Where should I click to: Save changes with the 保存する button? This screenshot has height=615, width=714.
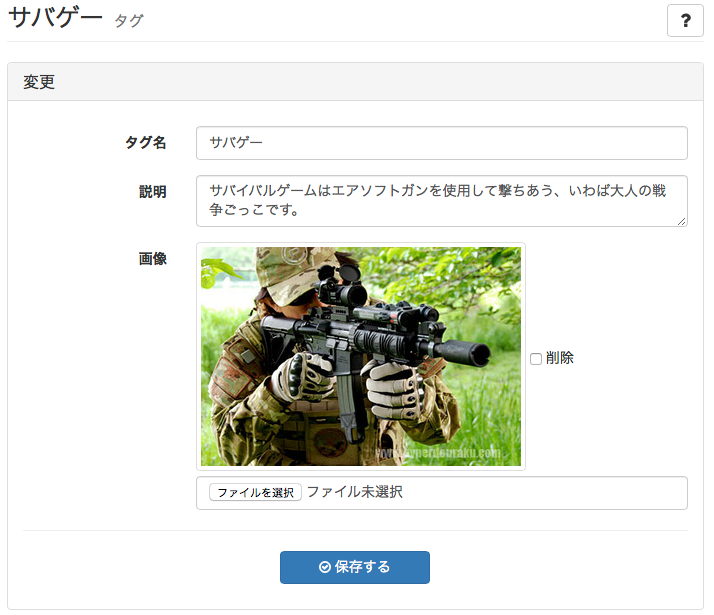(355, 567)
